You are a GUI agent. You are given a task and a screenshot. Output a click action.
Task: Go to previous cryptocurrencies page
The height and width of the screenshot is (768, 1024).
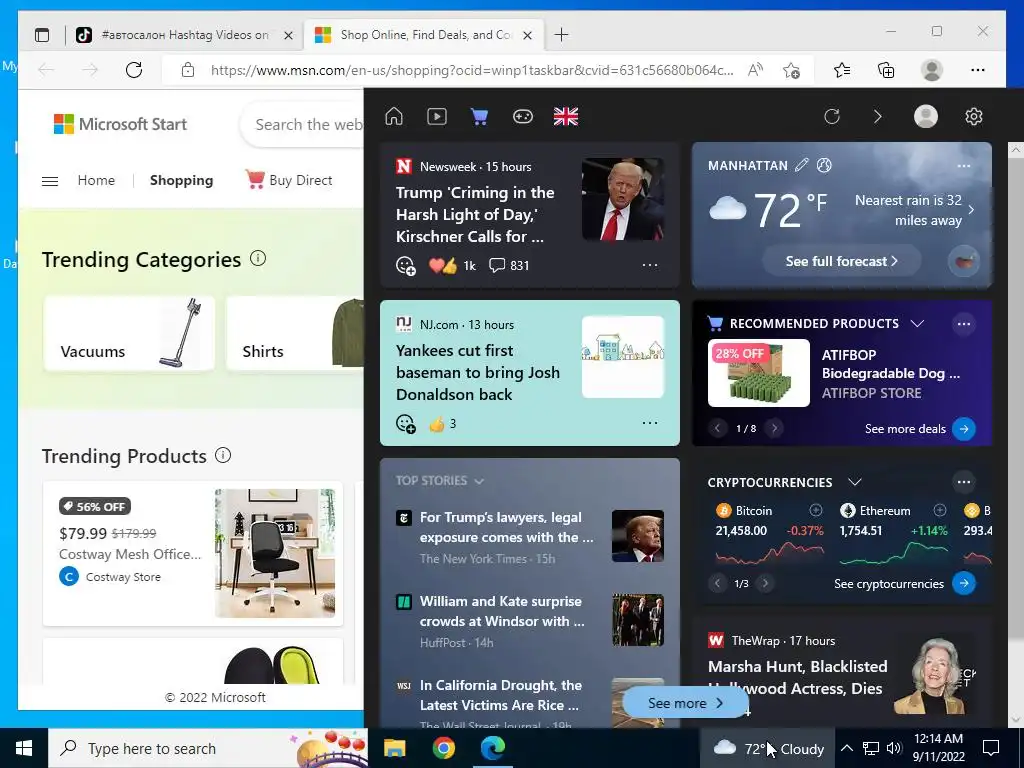(x=718, y=583)
